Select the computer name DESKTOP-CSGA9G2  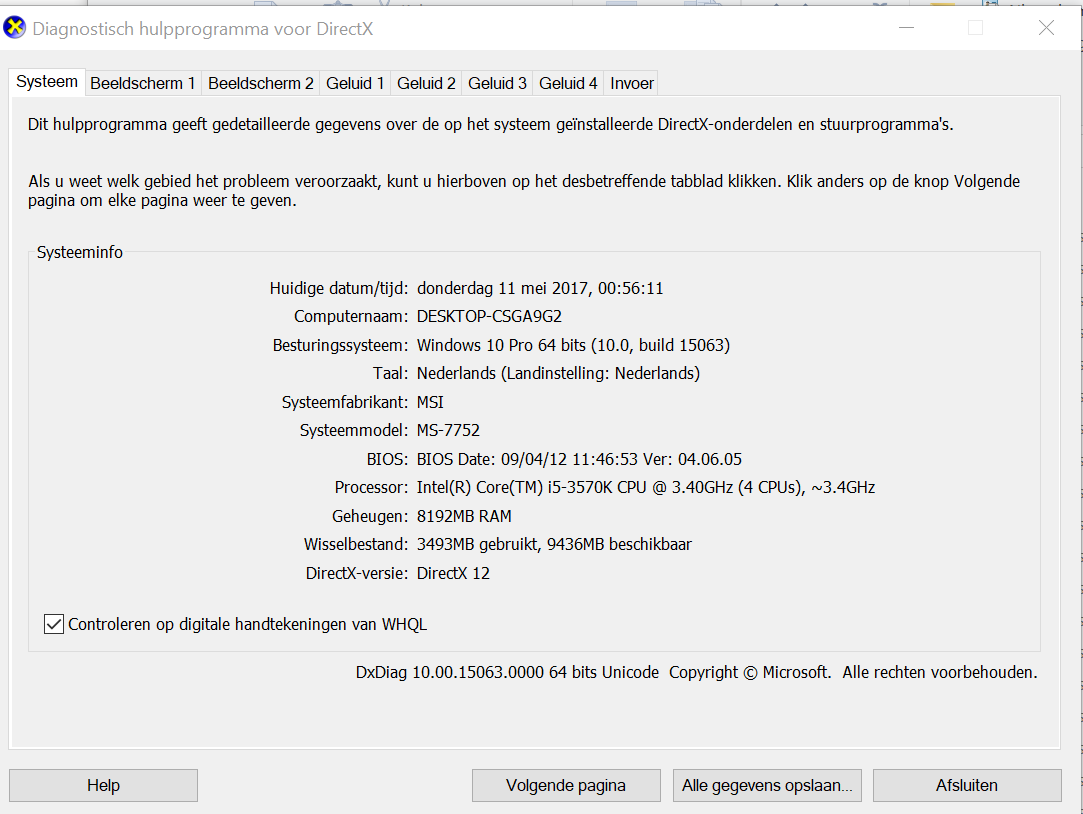coord(489,317)
